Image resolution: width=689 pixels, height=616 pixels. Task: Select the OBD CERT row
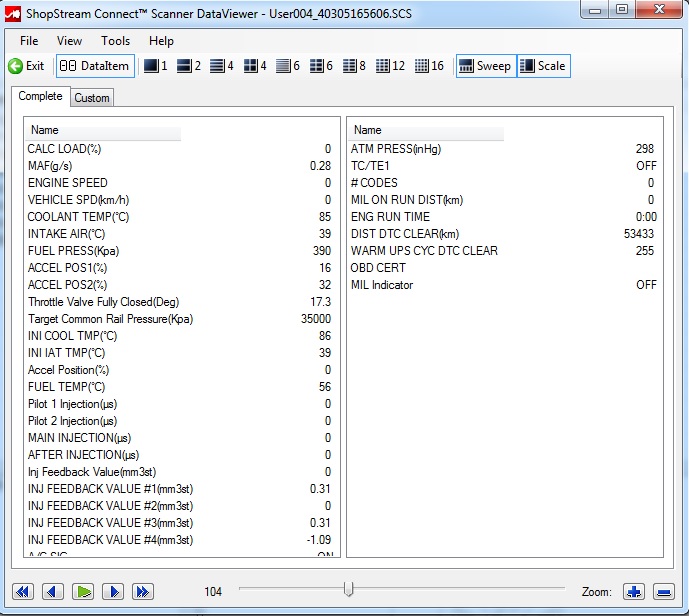(504, 268)
